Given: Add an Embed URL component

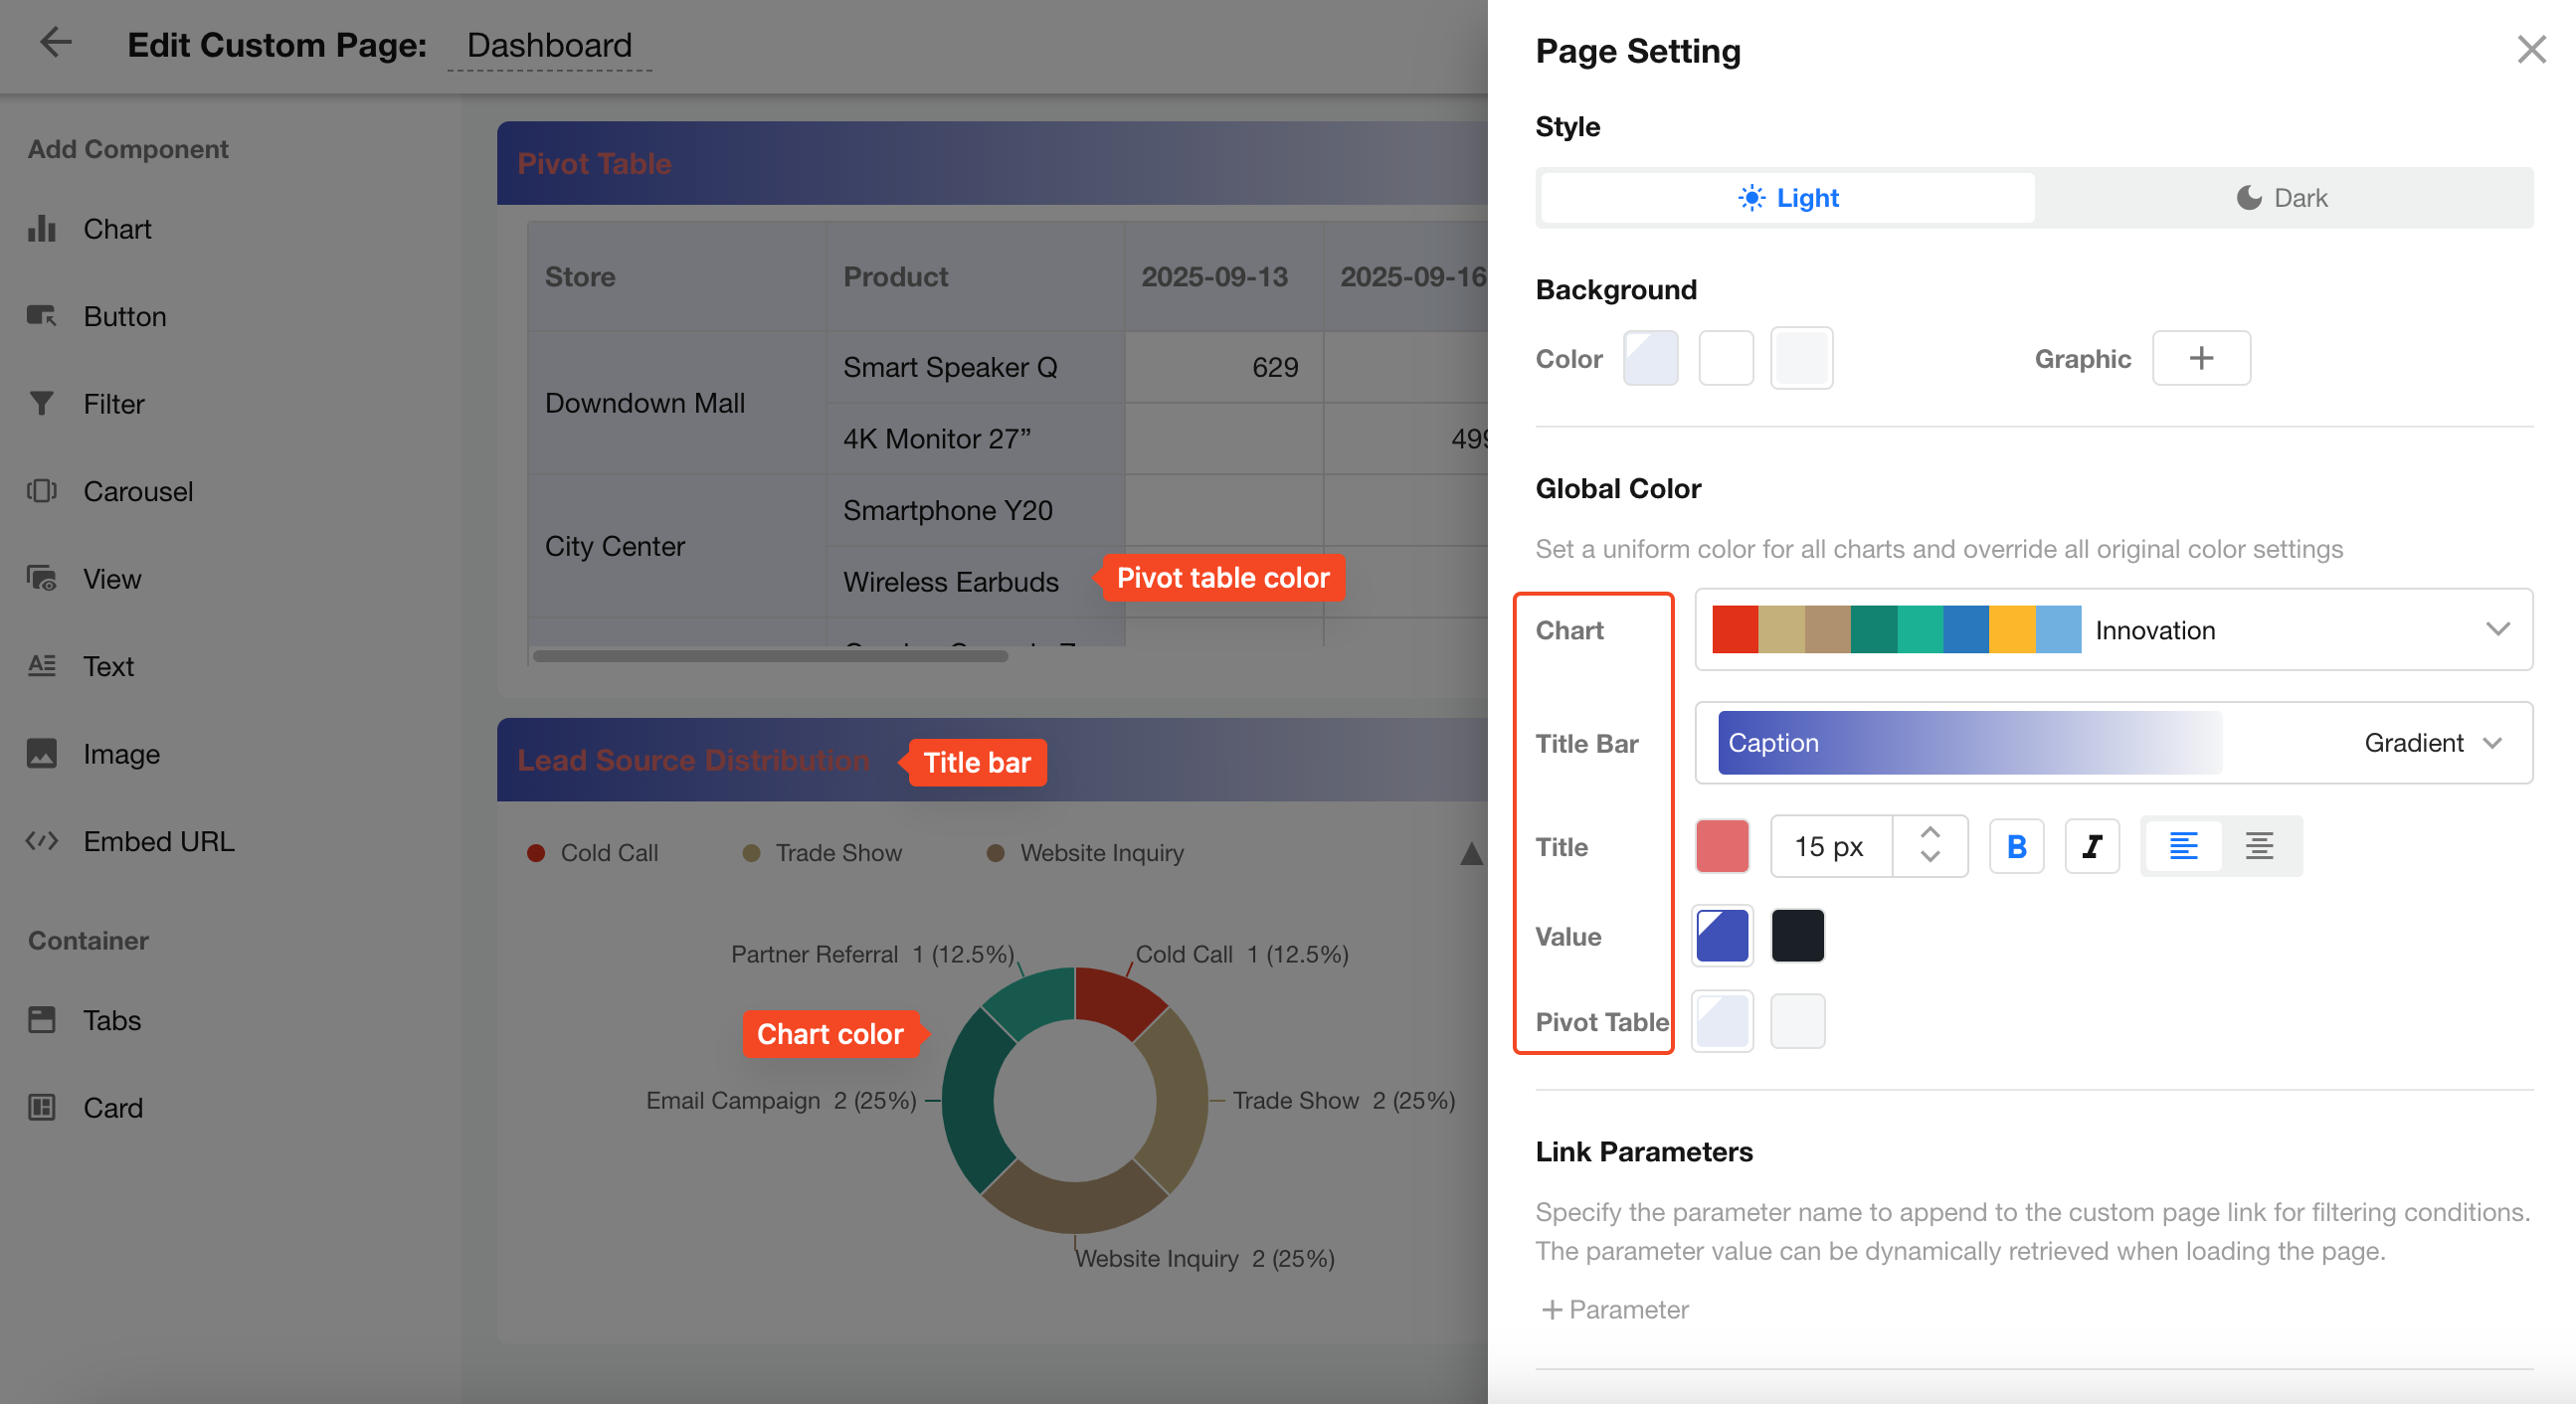Looking at the screenshot, I should (x=158, y=841).
